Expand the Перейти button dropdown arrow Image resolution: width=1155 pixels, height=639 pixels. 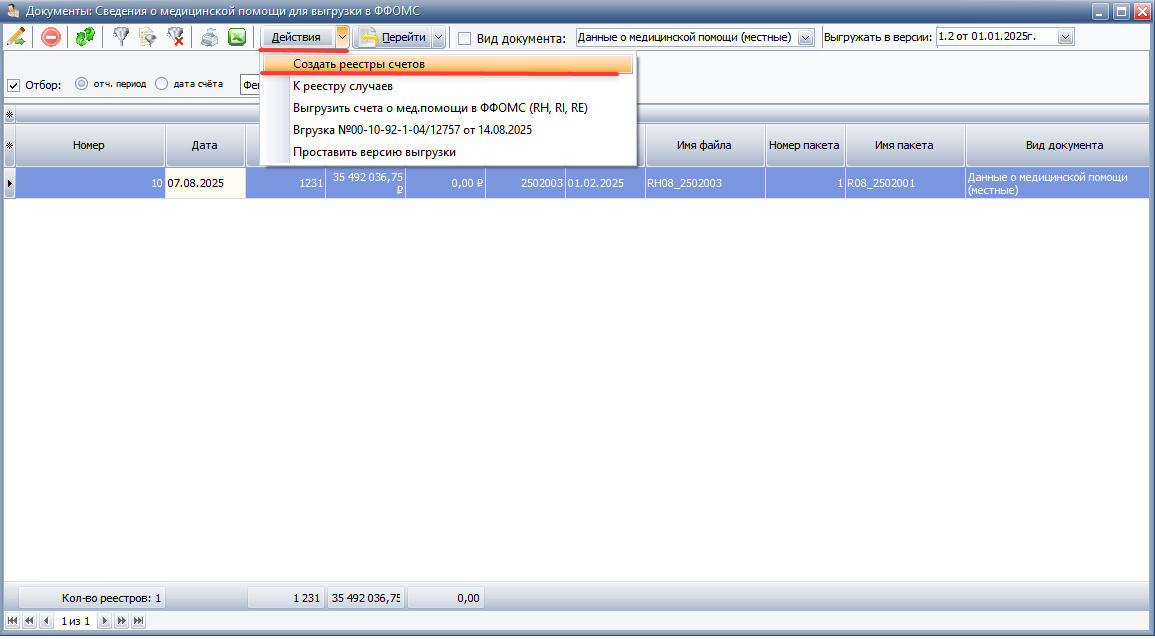438,38
